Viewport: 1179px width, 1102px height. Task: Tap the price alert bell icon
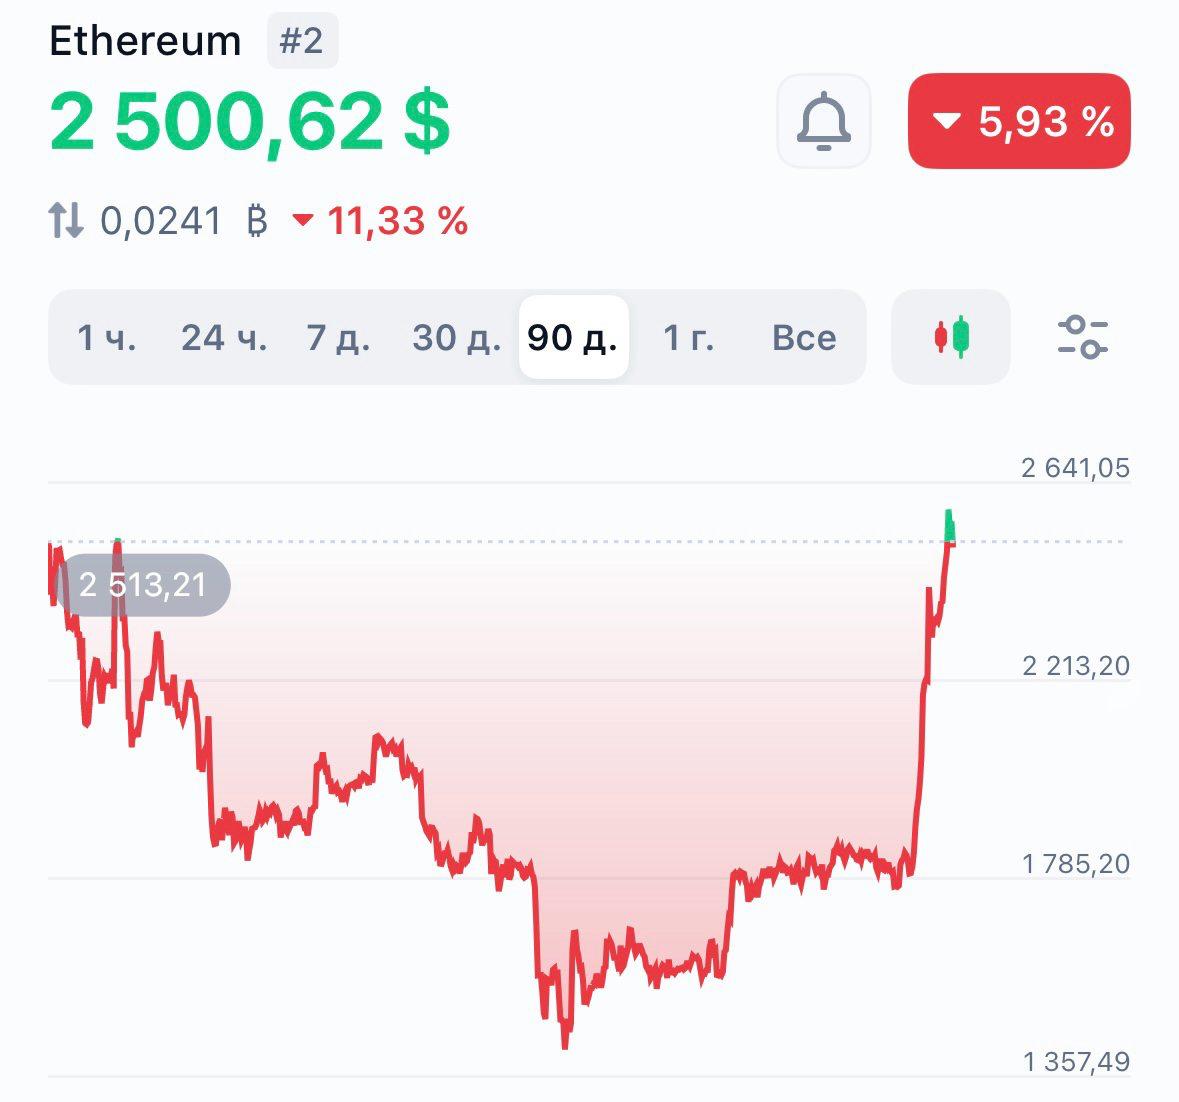[x=823, y=121]
